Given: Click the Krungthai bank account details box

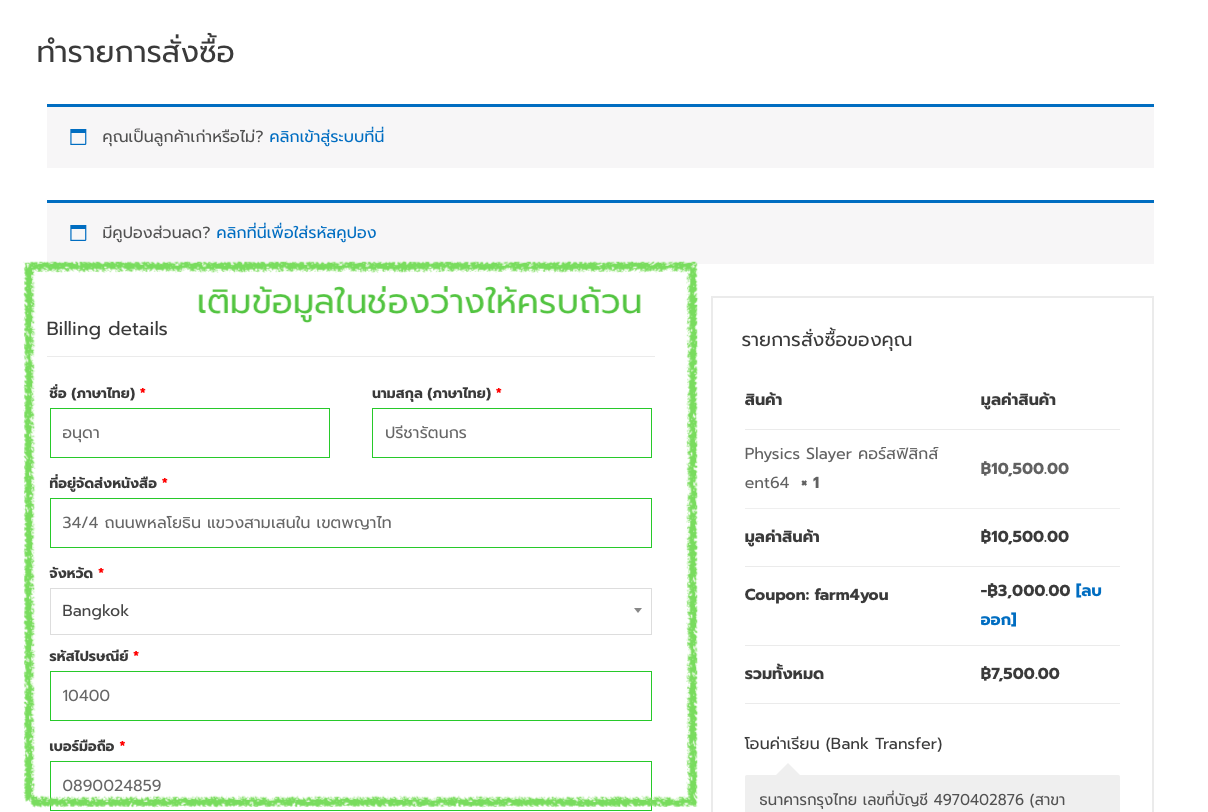Looking at the screenshot, I should (931, 798).
